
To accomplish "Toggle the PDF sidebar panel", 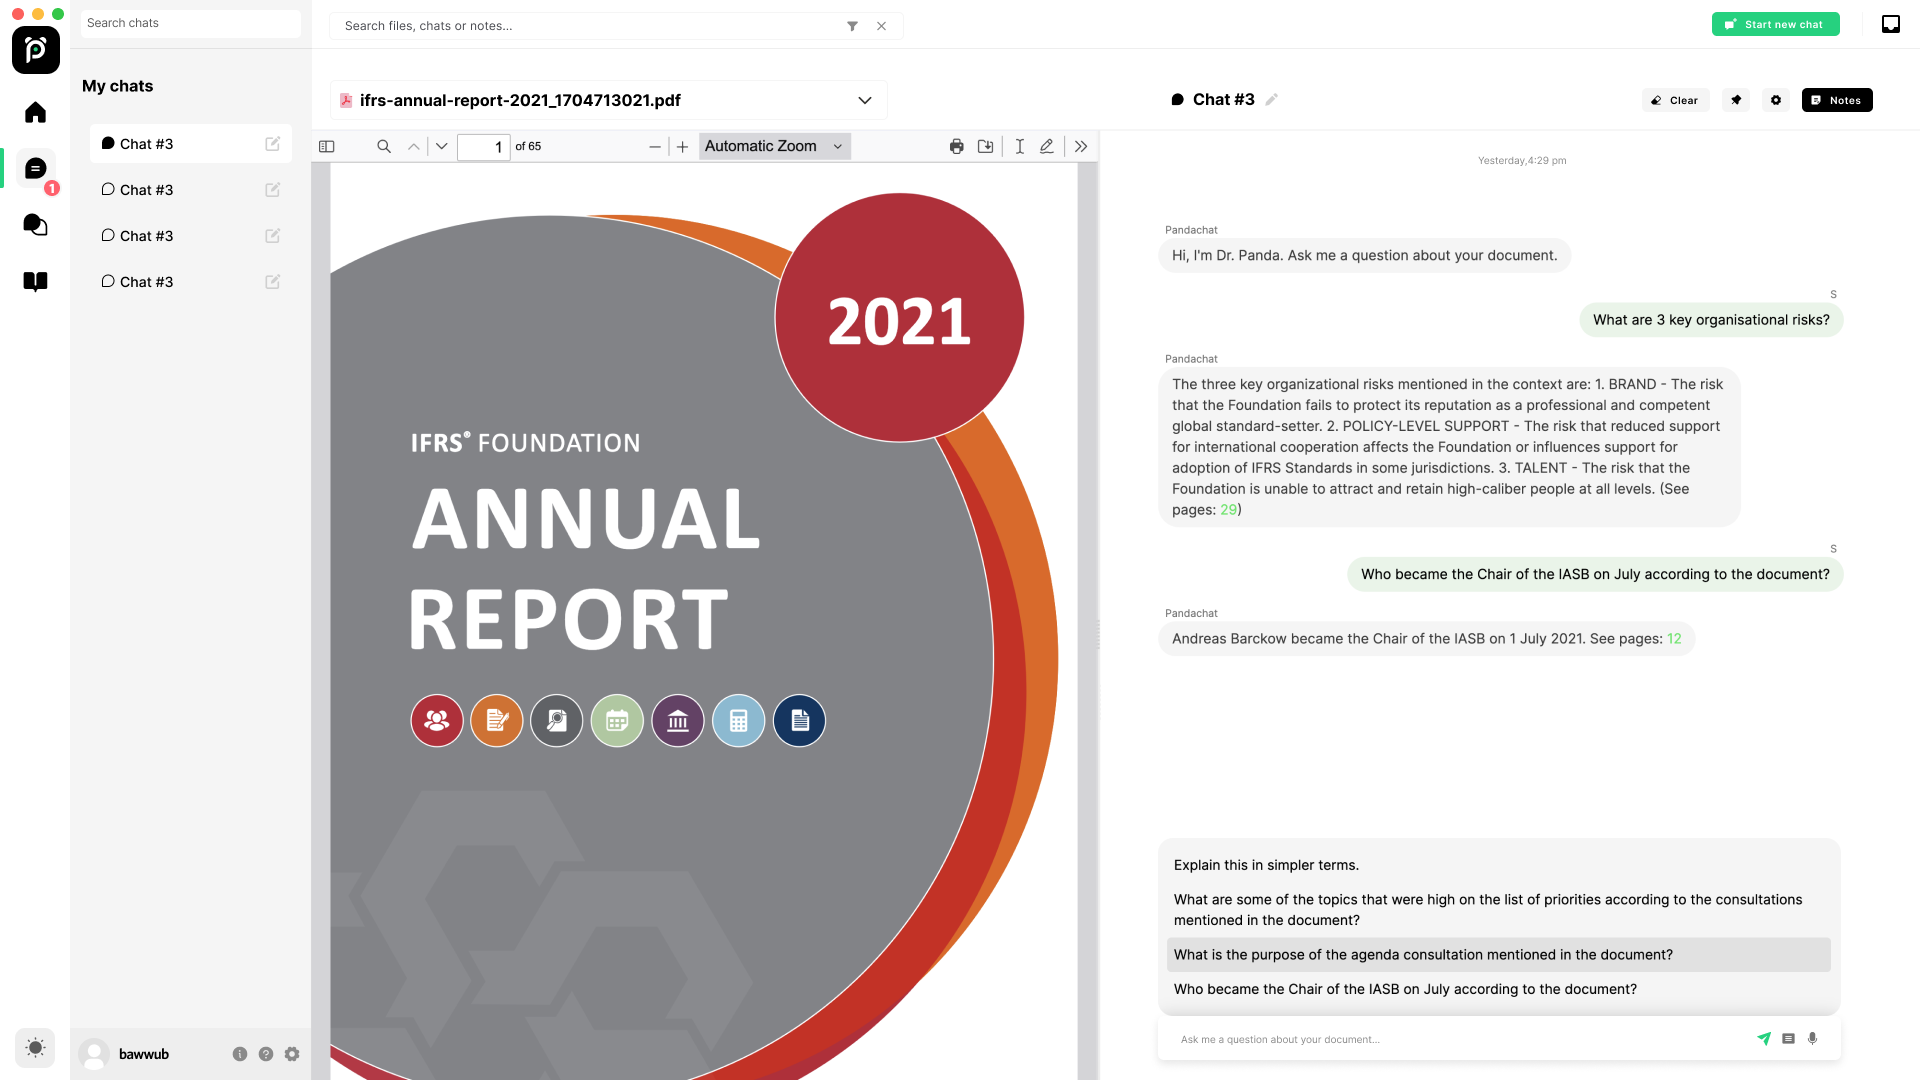I will [x=327, y=146].
